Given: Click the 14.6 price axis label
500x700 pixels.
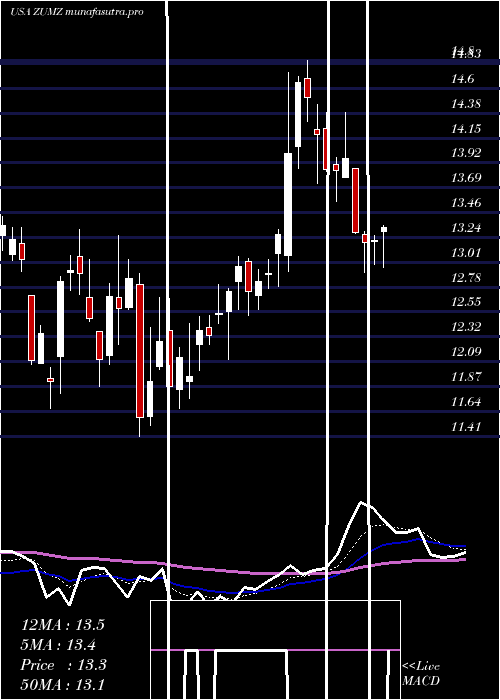Looking at the screenshot, I should click(462, 79).
